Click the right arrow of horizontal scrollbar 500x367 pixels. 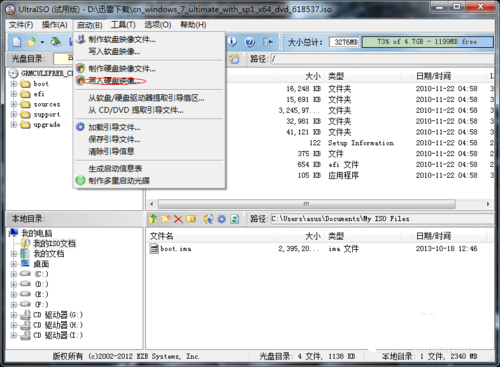coord(488,204)
